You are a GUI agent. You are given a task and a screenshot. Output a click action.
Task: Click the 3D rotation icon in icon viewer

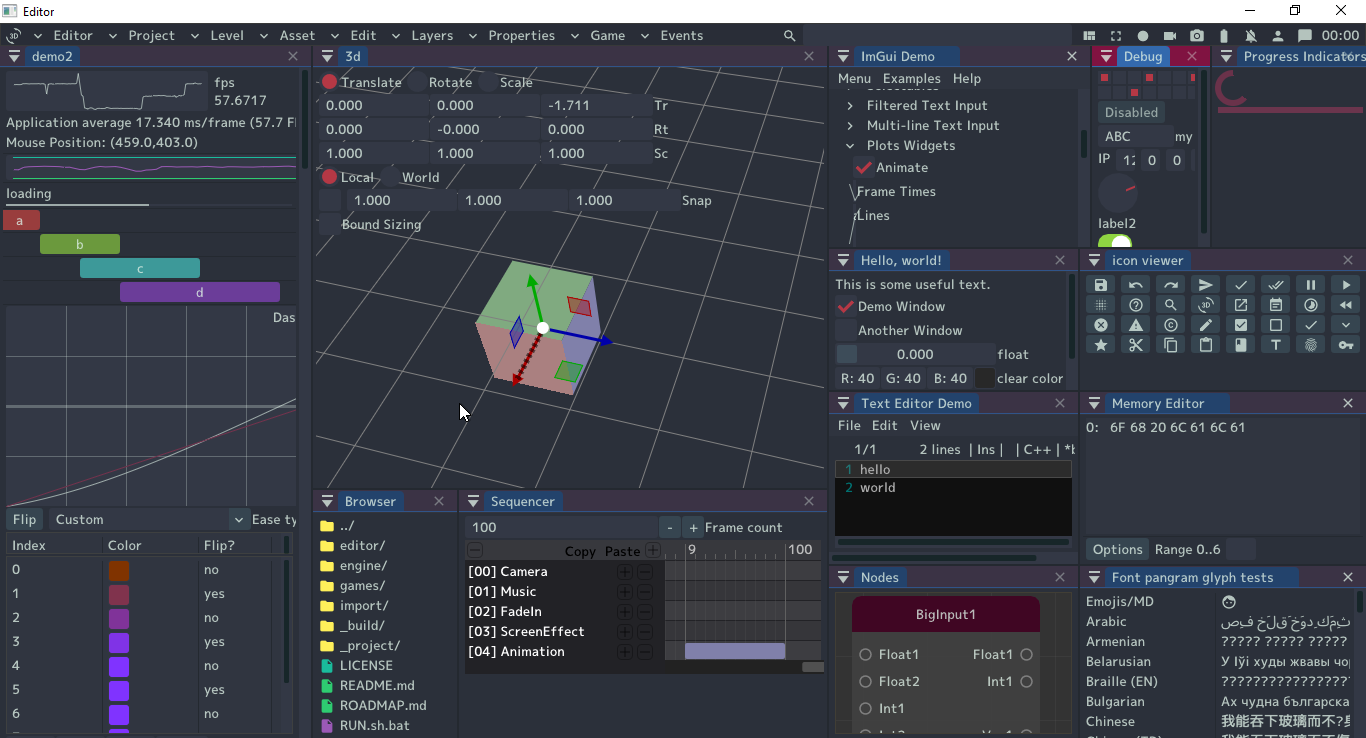click(1206, 305)
